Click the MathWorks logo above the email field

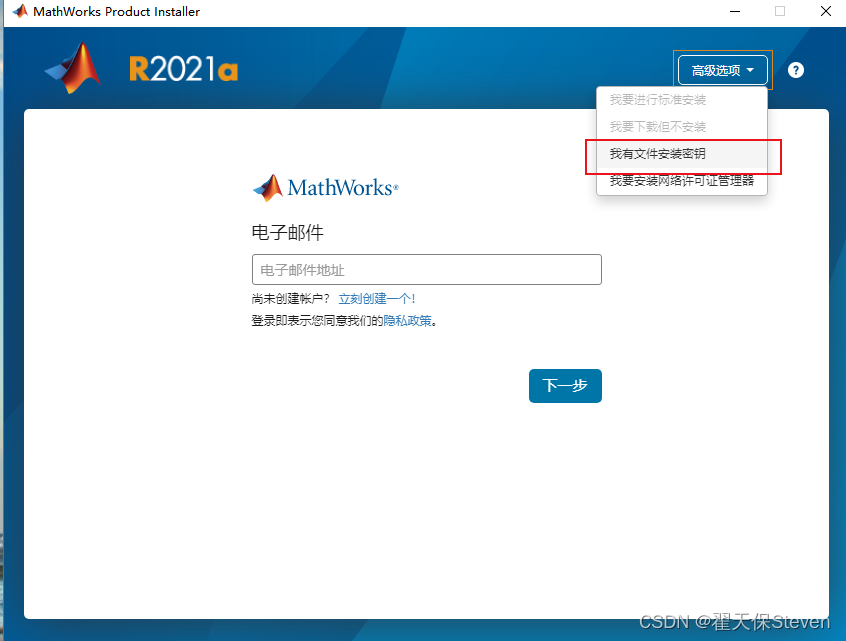coord(325,188)
